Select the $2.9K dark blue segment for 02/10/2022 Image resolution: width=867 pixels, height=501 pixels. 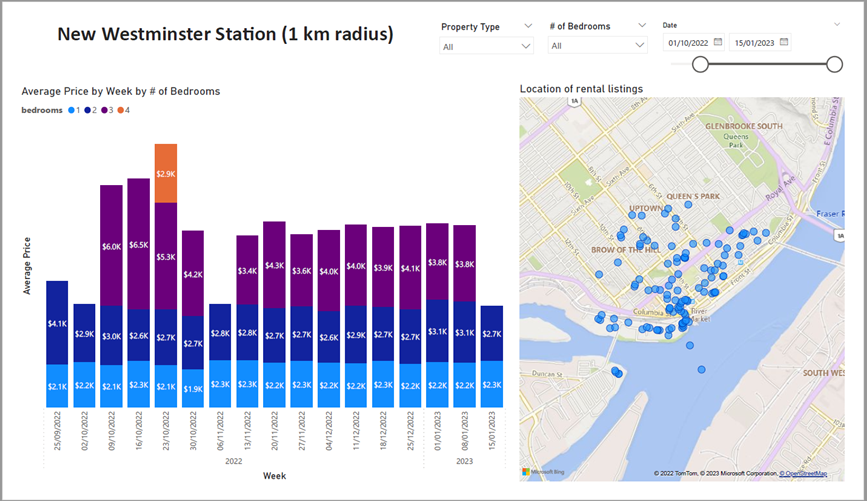(x=85, y=333)
